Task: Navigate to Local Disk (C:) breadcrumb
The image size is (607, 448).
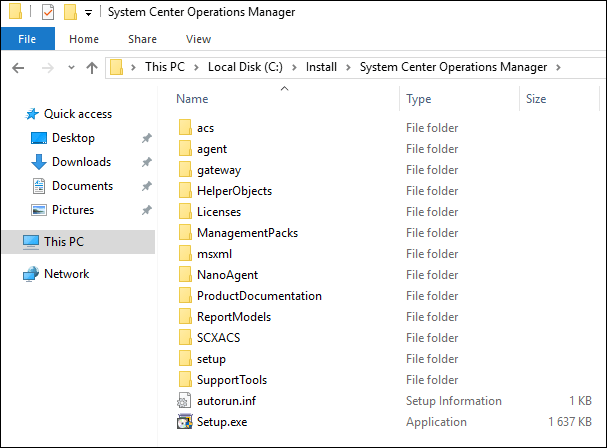Action: pyautogui.click(x=245, y=67)
